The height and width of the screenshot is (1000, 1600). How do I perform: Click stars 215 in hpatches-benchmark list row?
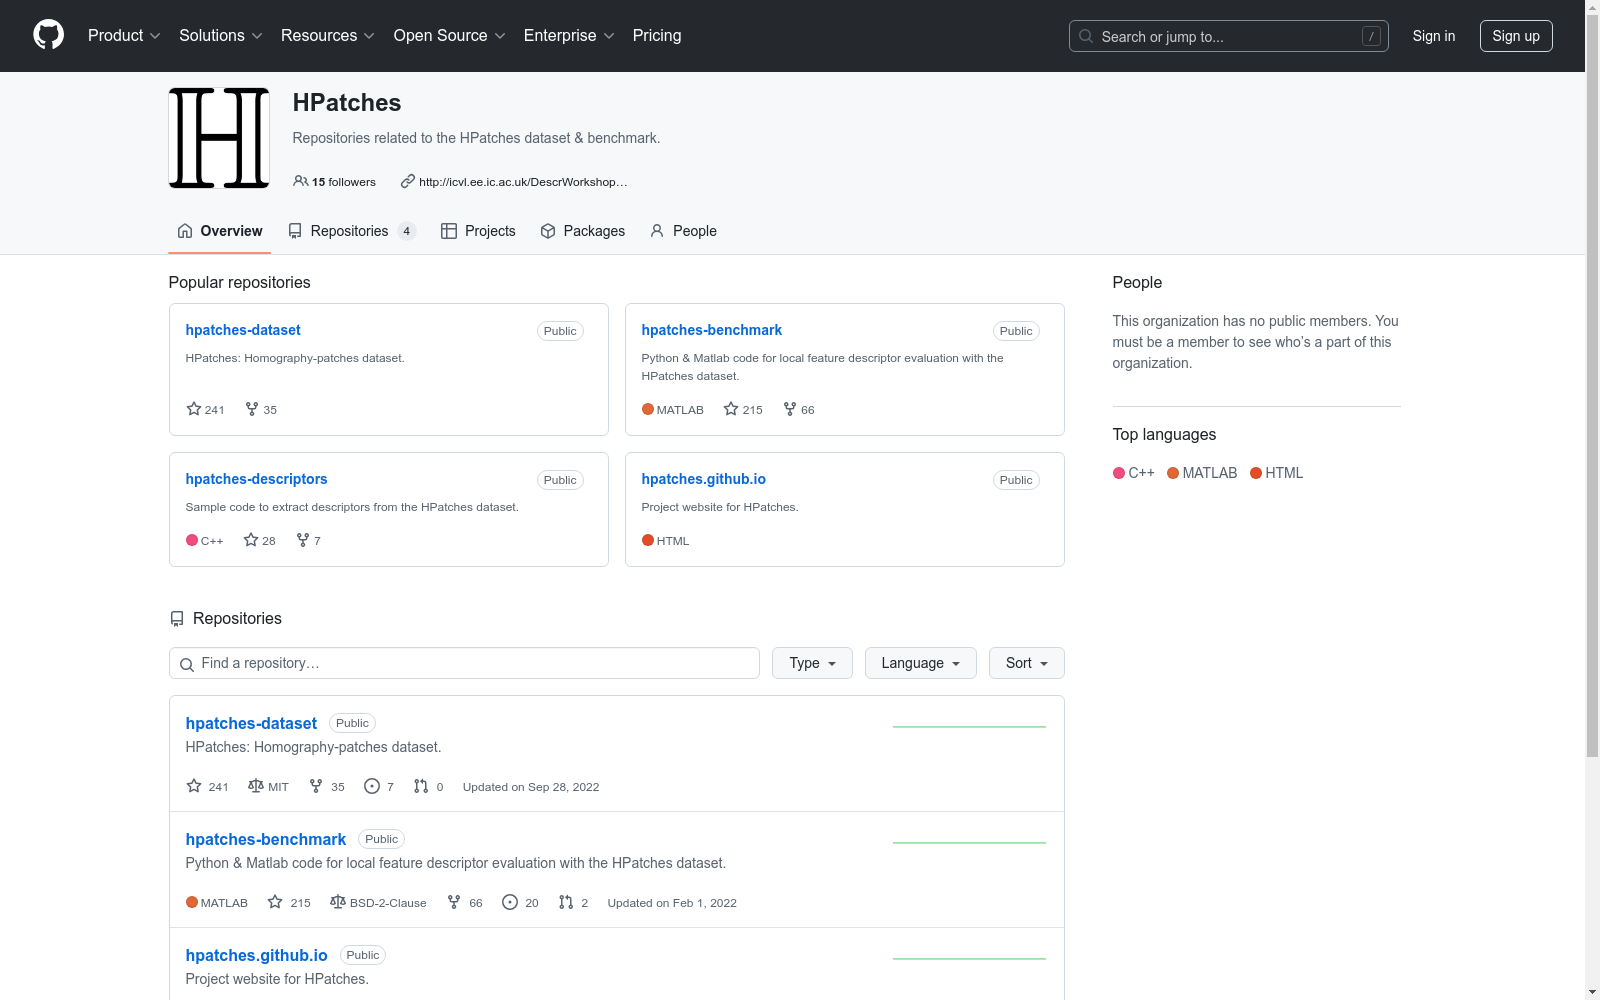tap(289, 902)
